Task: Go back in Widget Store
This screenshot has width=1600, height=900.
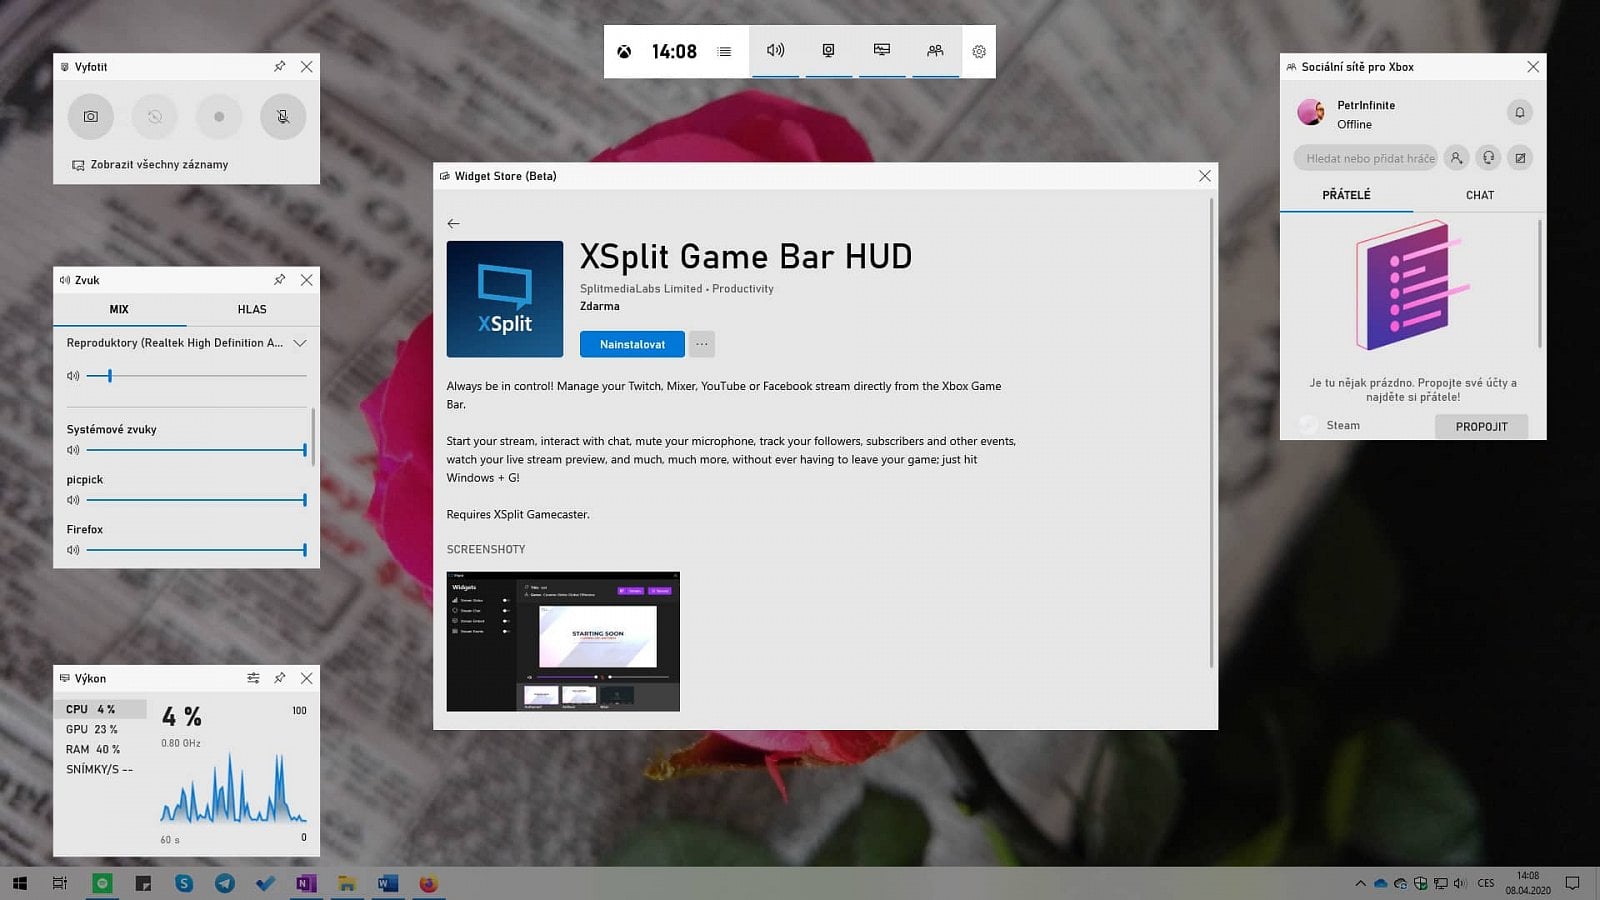Action: point(453,223)
